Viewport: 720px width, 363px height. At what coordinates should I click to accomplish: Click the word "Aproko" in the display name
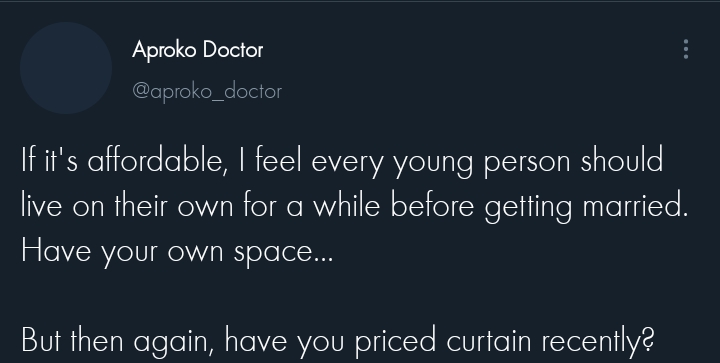click(x=164, y=50)
